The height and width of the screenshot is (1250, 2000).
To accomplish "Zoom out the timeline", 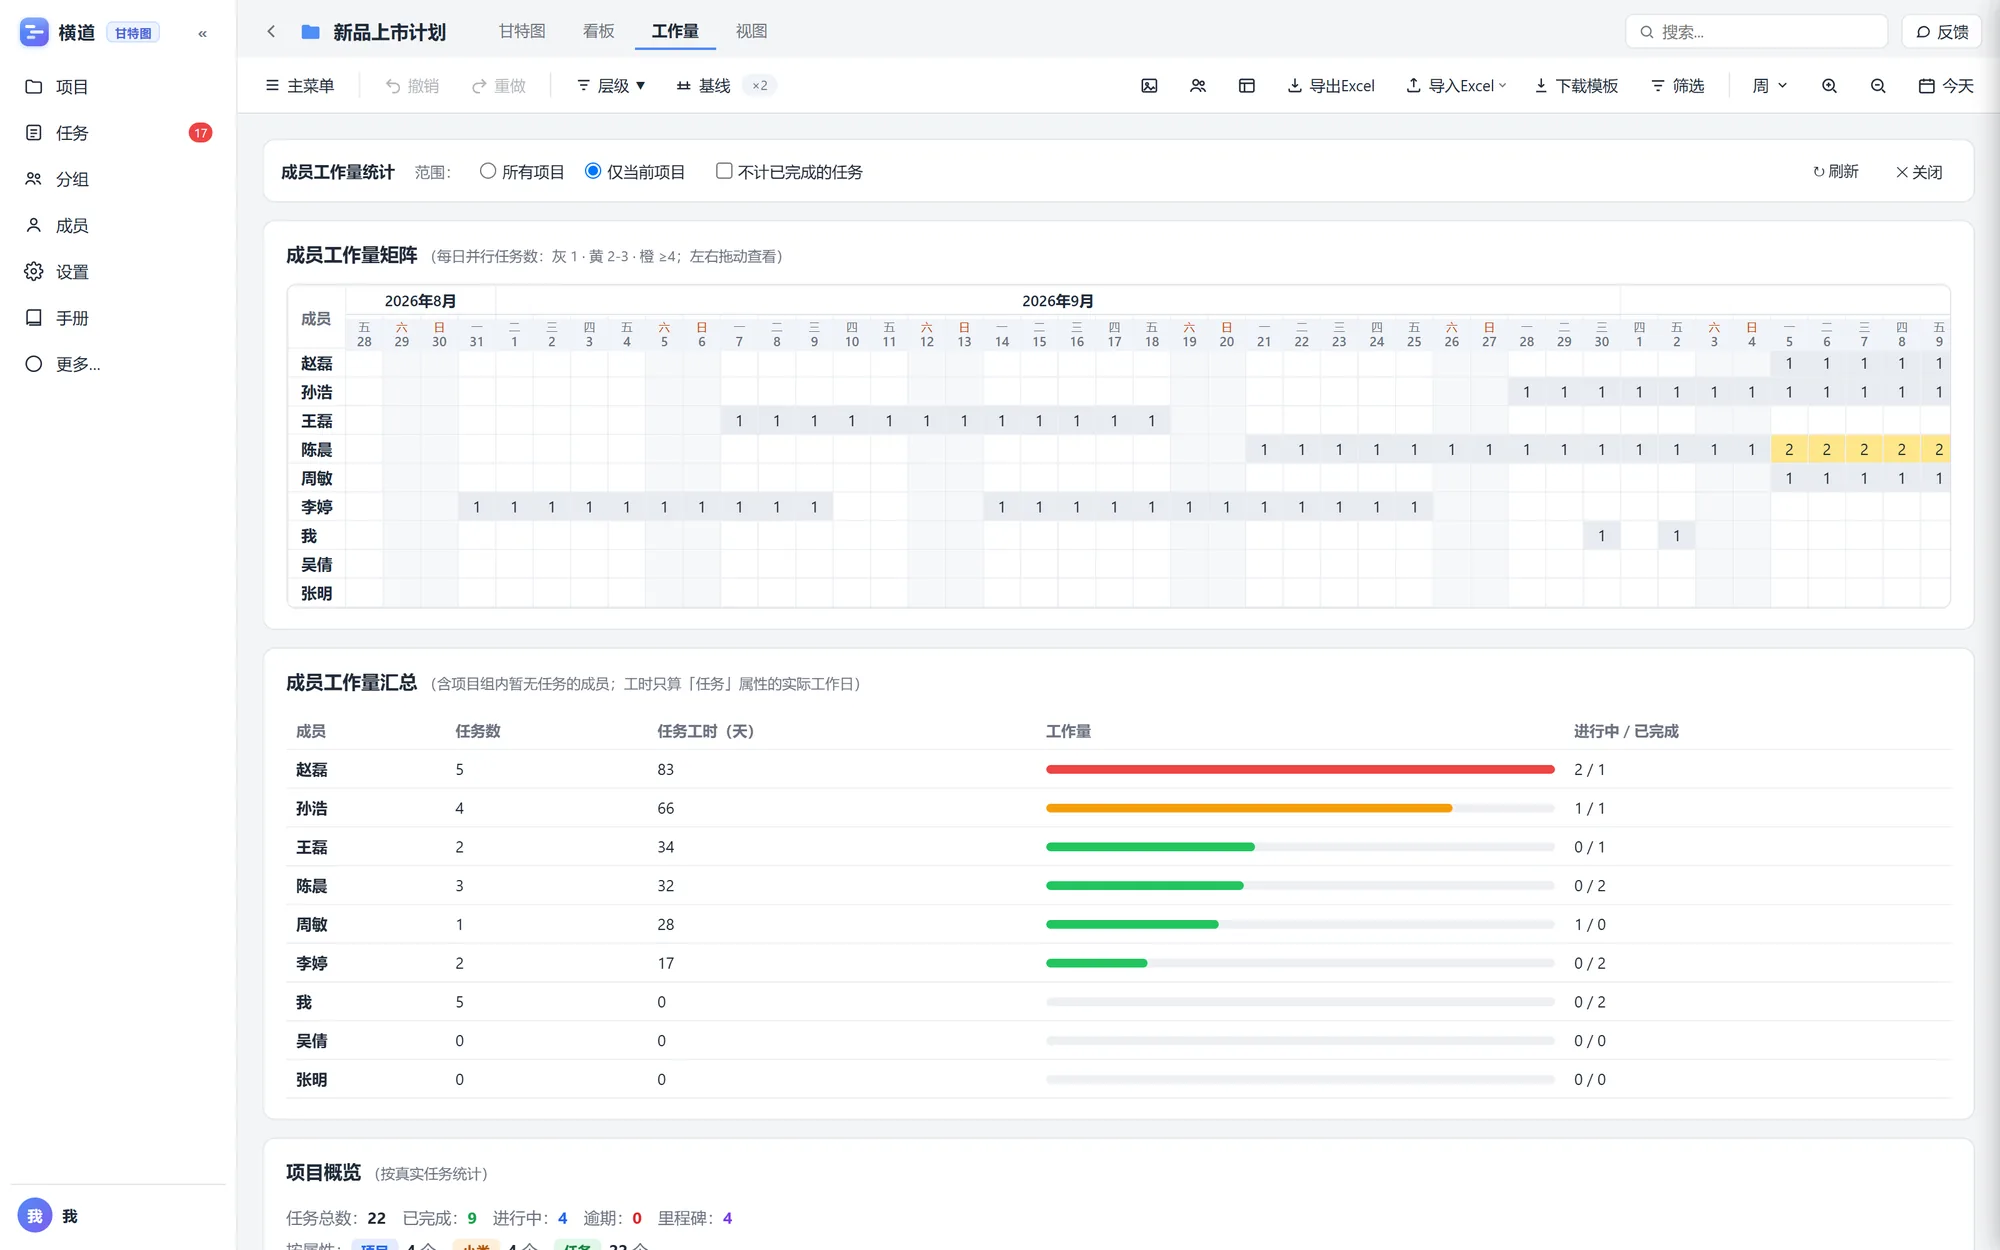I will point(1878,86).
